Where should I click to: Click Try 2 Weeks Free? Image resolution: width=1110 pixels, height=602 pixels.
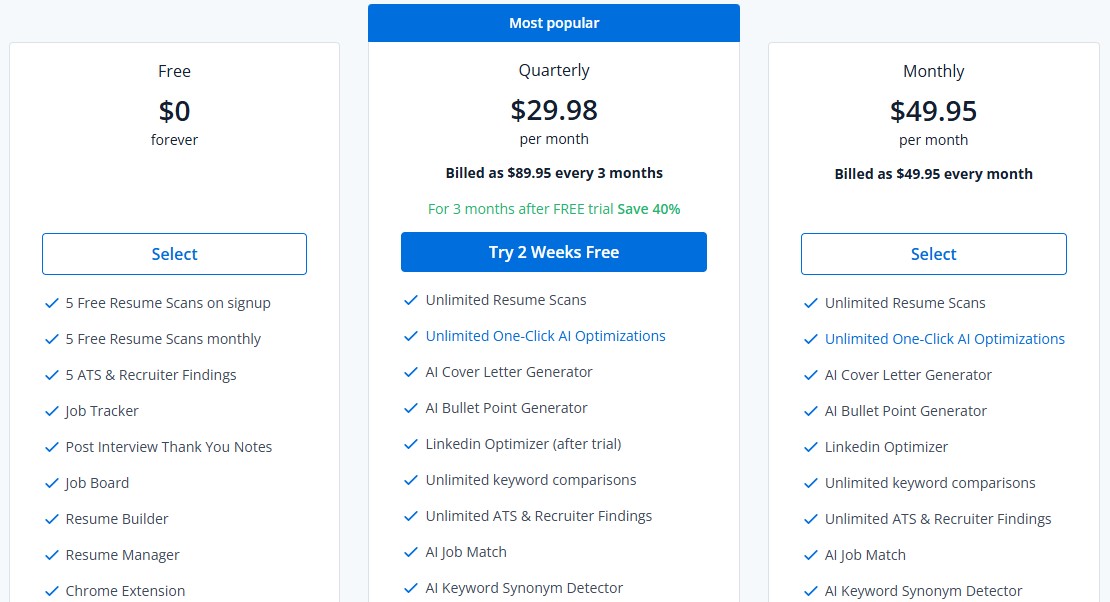(553, 252)
